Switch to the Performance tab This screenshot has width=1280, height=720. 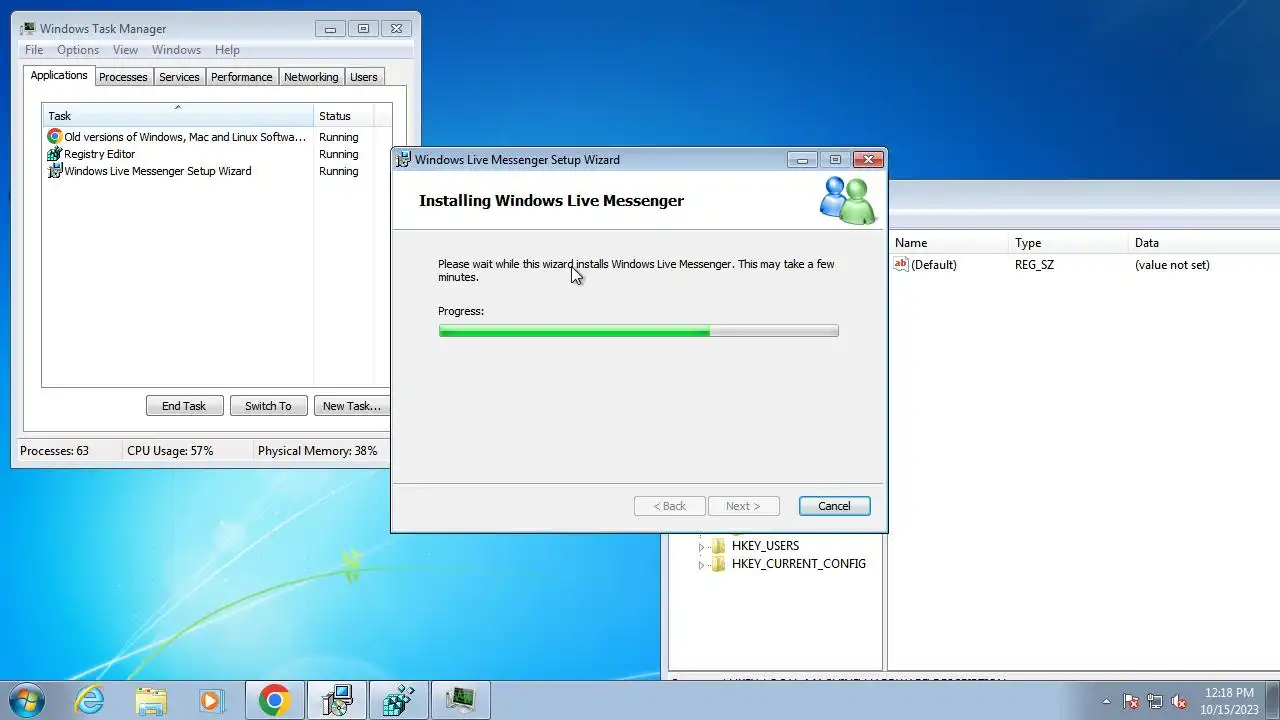(242, 77)
